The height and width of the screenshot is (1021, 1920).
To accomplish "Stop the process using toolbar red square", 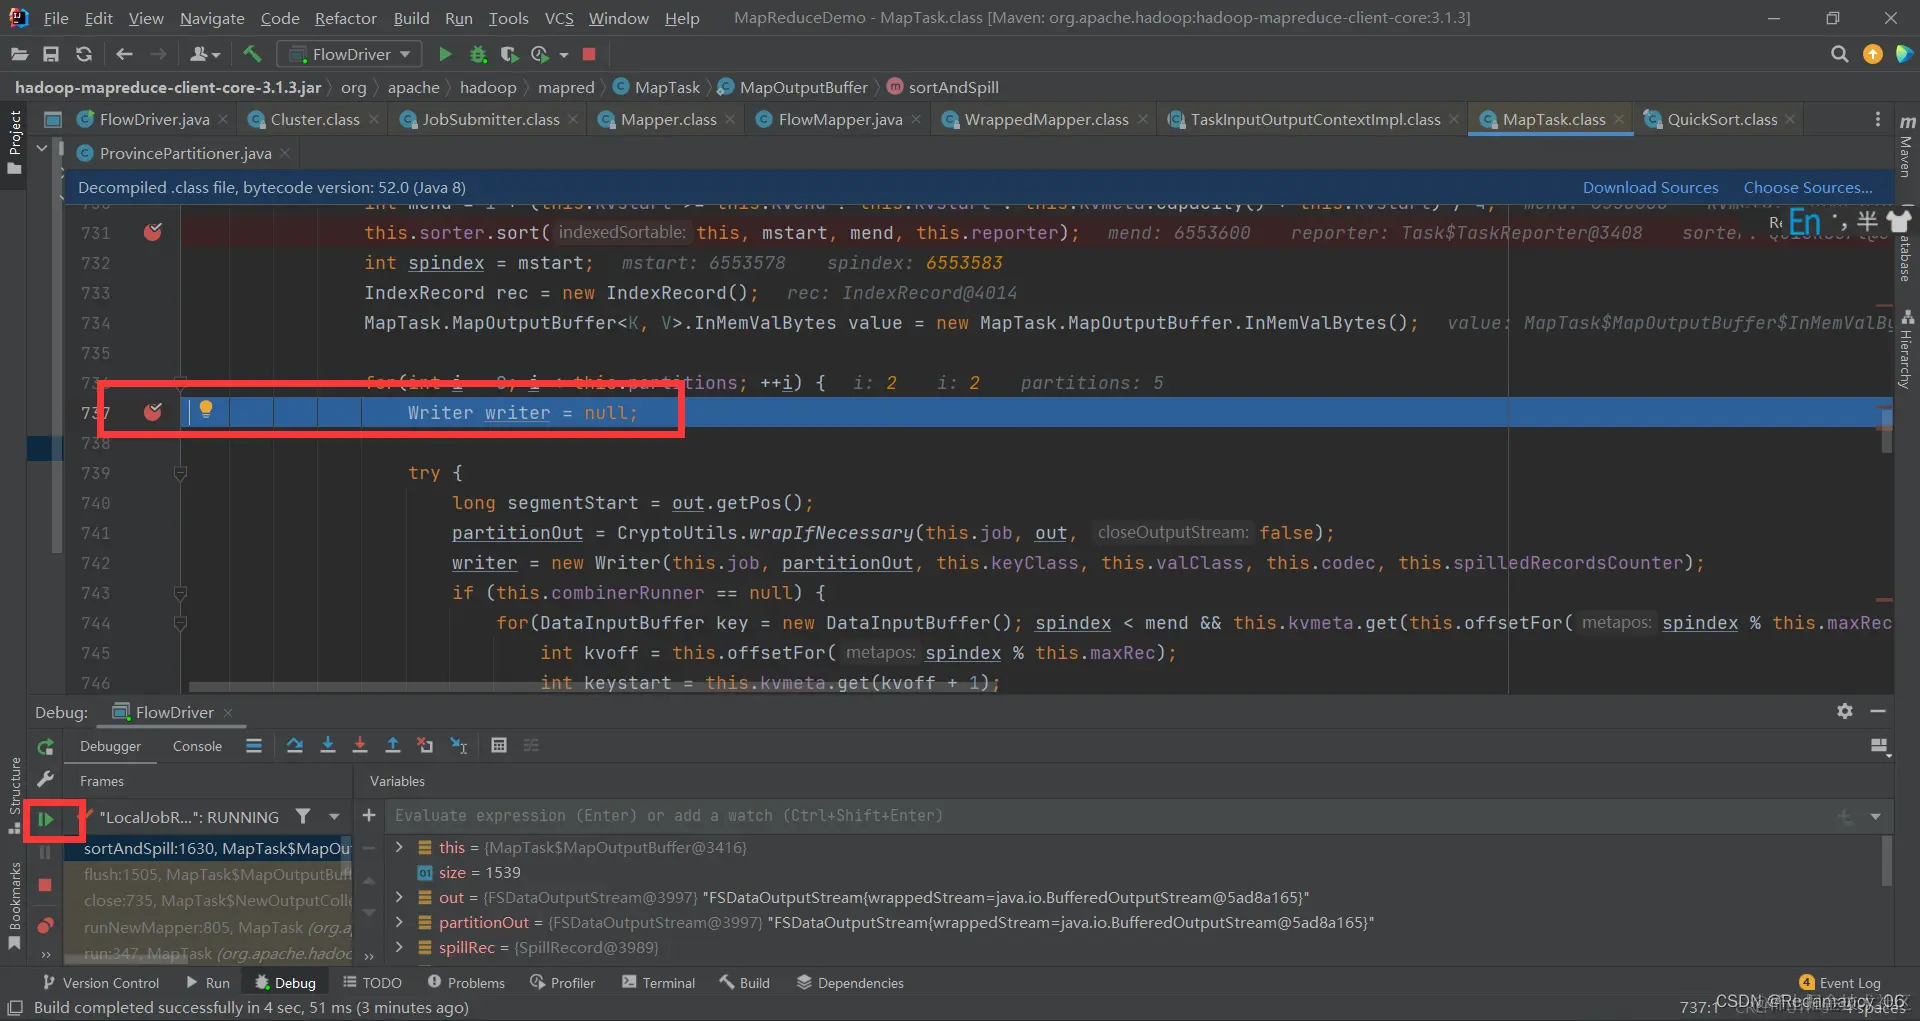I will click(x=589, y=54).
